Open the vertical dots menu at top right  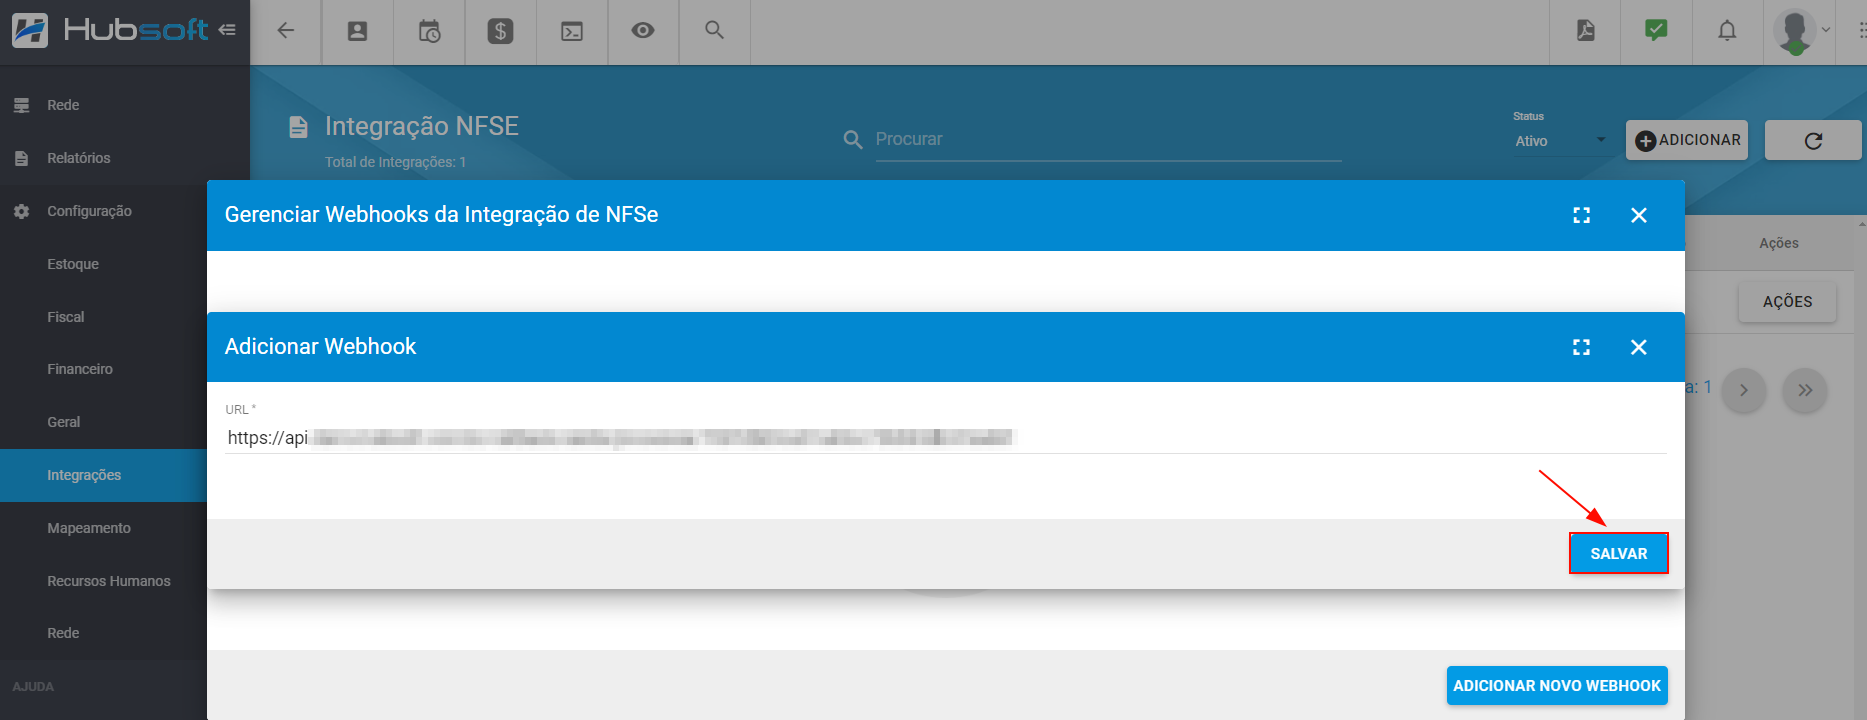pyautogui.click(x=1862, y=31)
